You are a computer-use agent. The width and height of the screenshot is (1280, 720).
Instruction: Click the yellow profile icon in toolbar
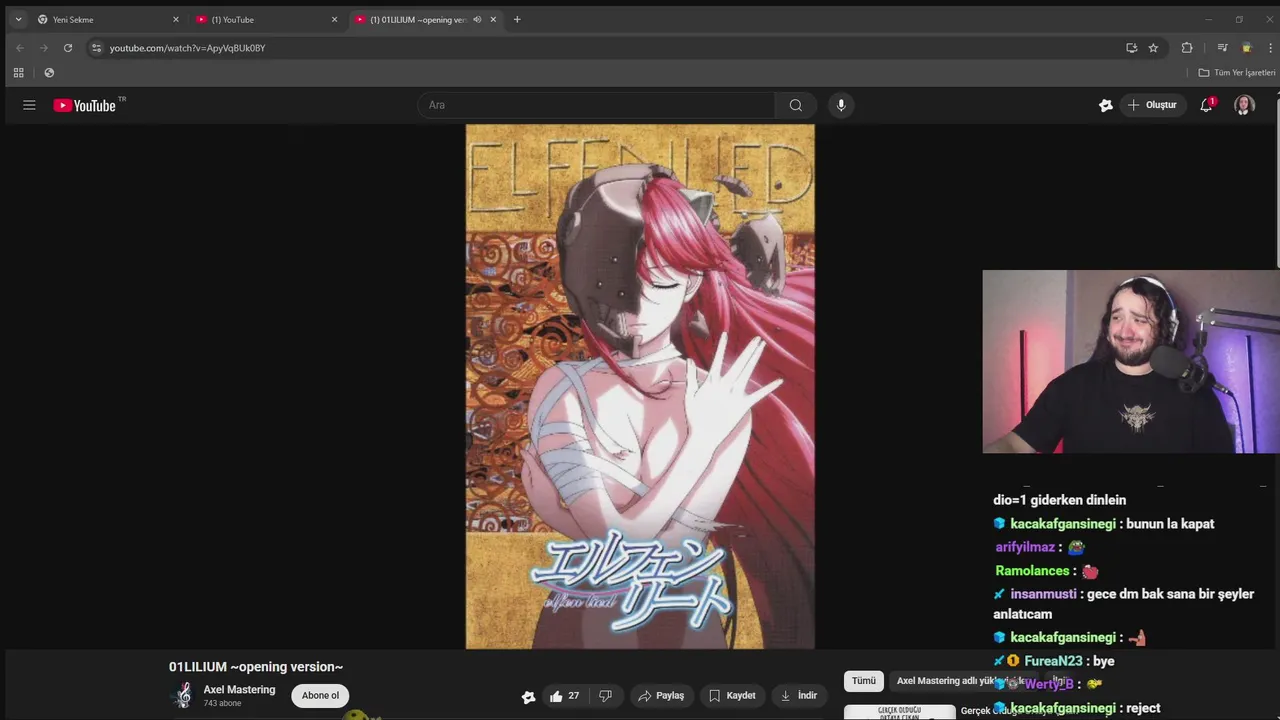pos(1246,48)
